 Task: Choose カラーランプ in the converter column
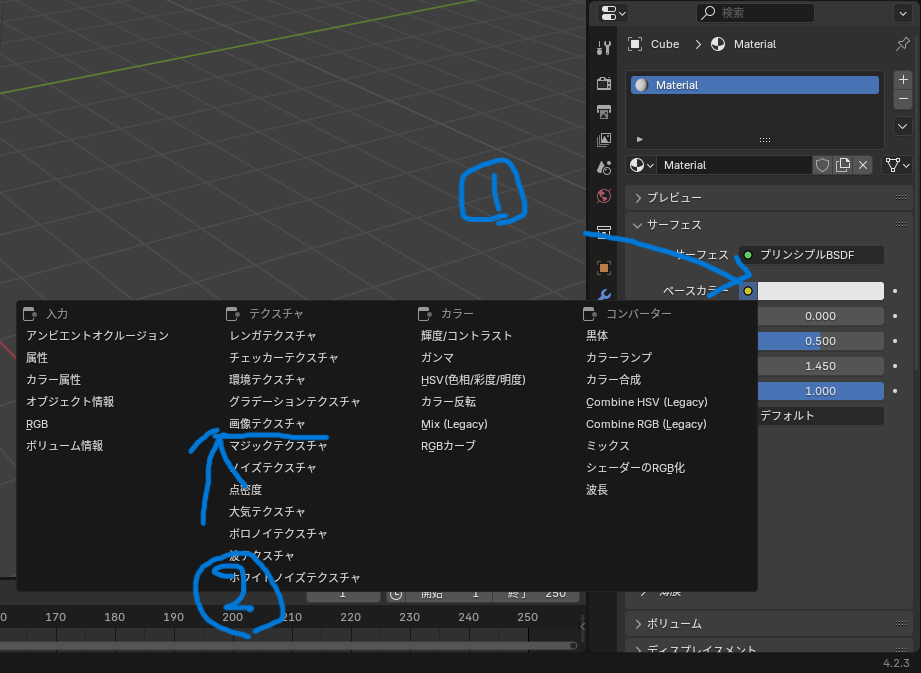click(x=618, y=358)
